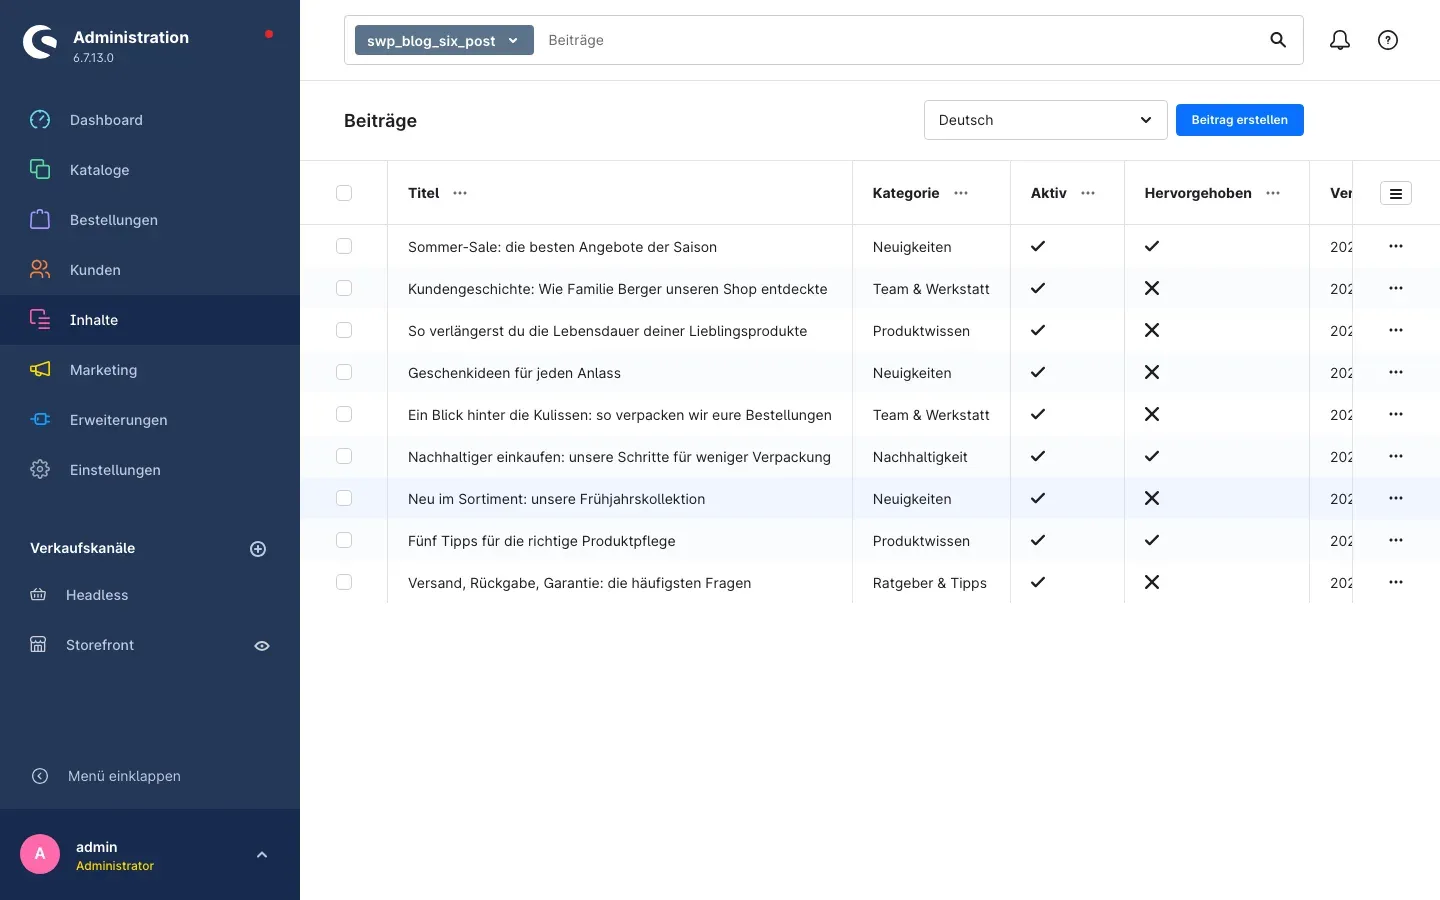Toggle the select-all checkbox in header
1440x900 pixels.
[x=344, y=193]
